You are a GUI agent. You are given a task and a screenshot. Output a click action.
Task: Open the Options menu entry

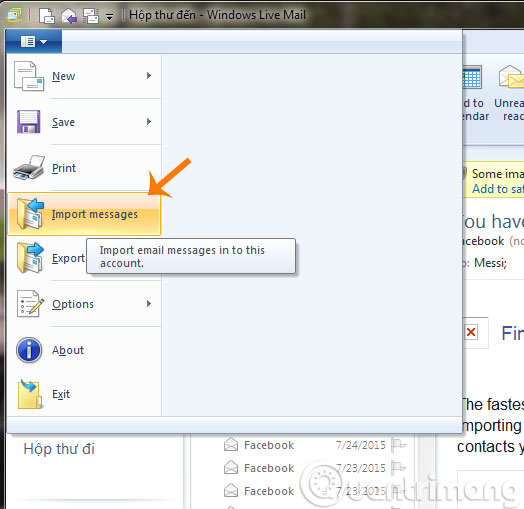84,304
